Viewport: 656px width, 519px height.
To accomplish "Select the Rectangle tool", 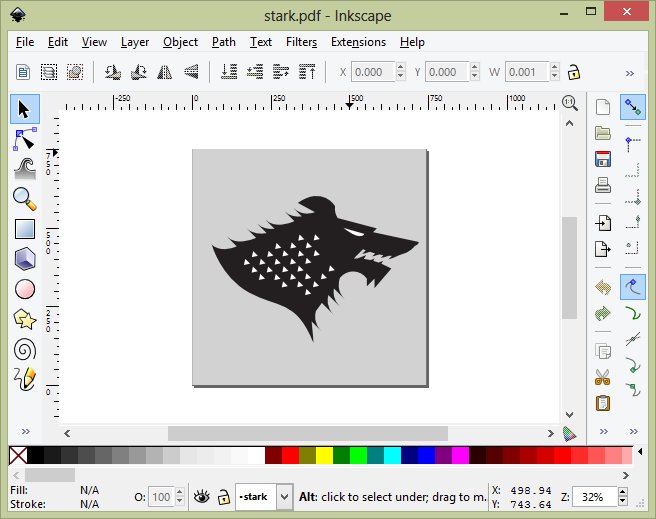I will (x=25, y=229).
